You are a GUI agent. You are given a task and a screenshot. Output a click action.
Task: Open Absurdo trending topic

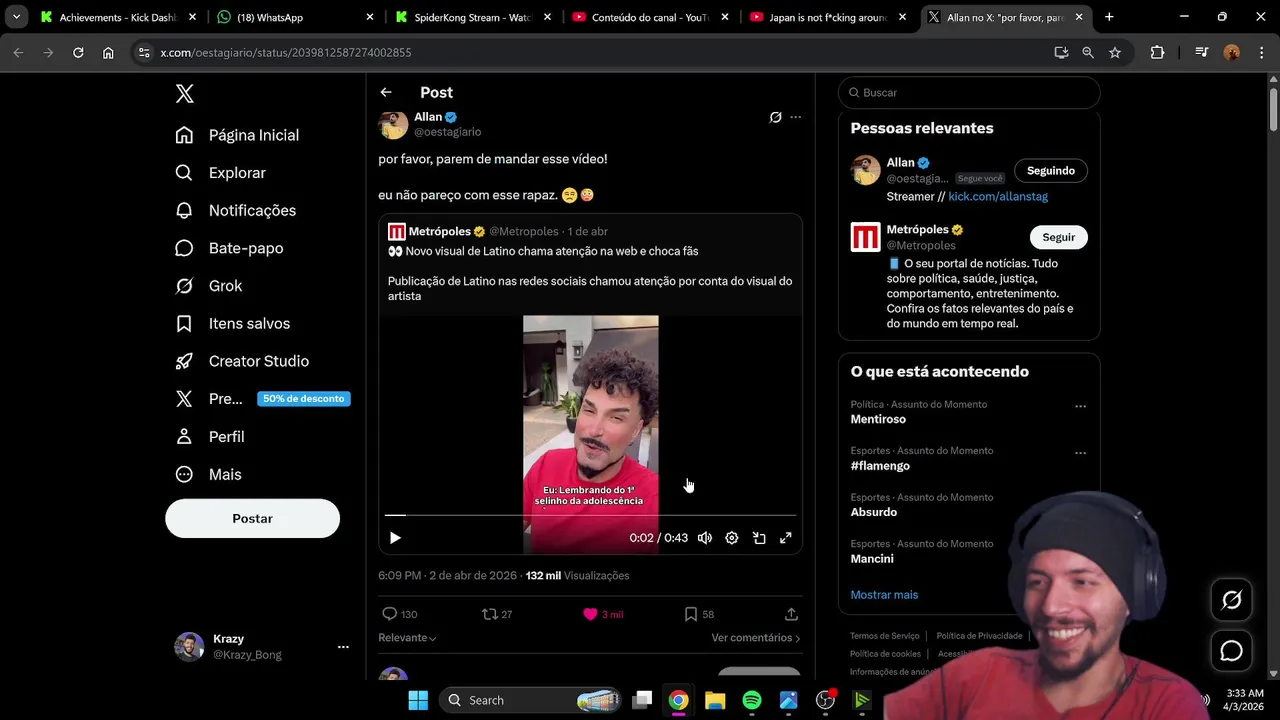[x=874, y=512]
